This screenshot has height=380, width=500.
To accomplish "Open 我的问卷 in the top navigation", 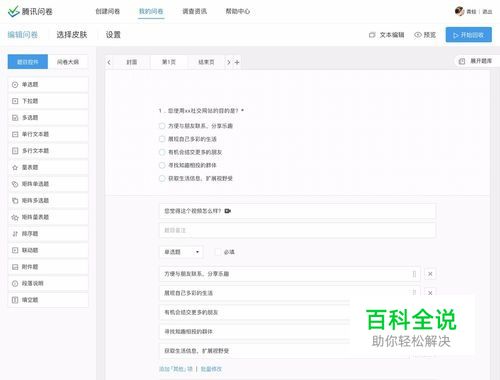I will coord(151,11).
